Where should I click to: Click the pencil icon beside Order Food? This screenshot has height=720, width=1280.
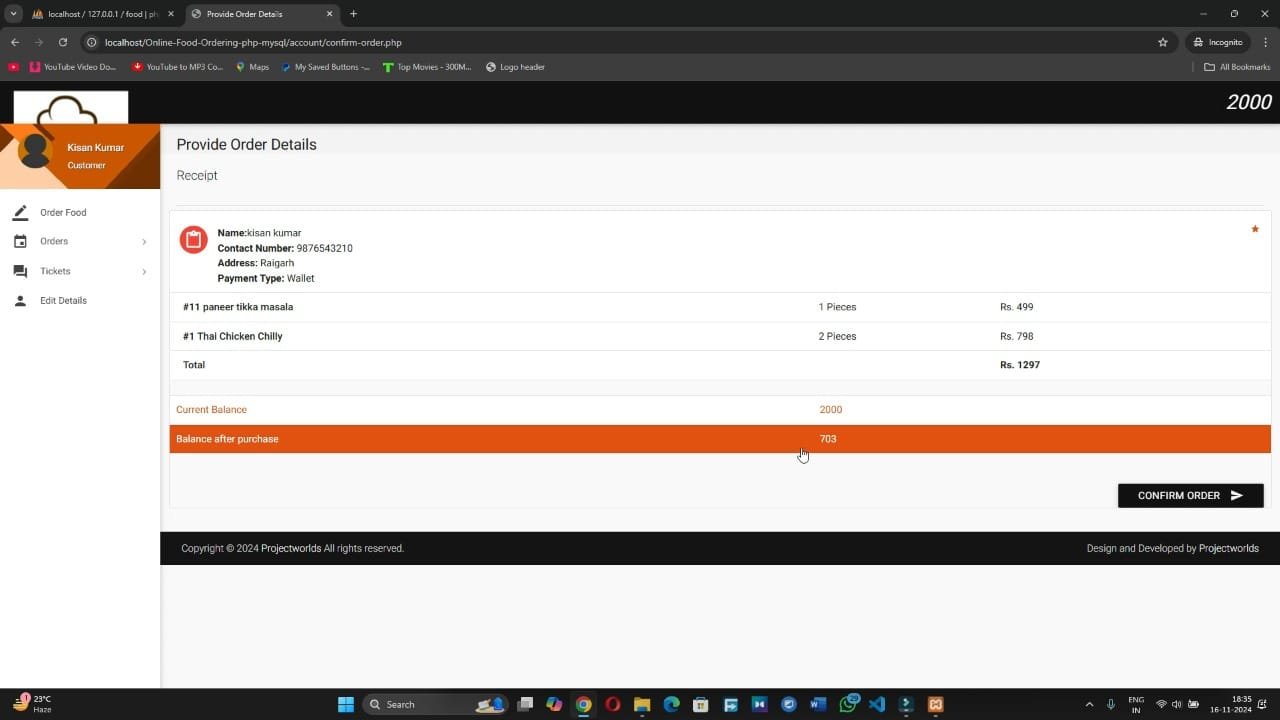20,213
